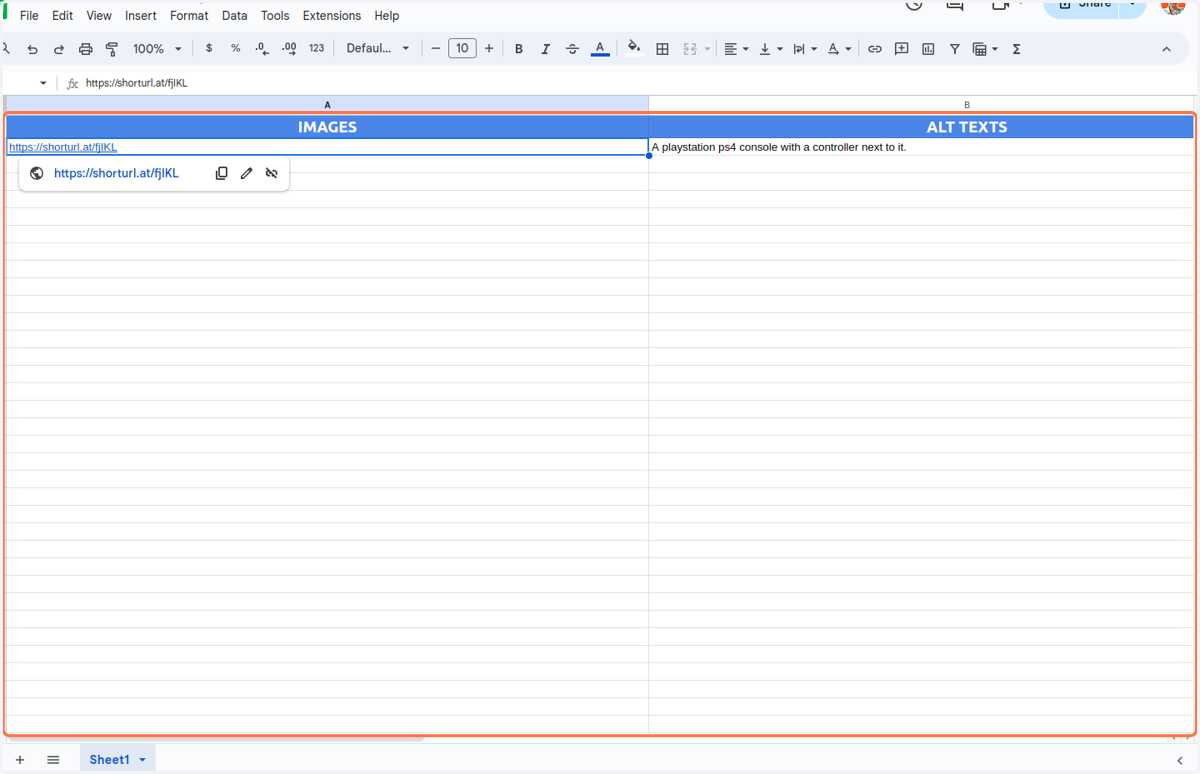Viewport: 1200px width, 774px height.
Task: Open the Extensions menu
Action: (x=332, y=16)
